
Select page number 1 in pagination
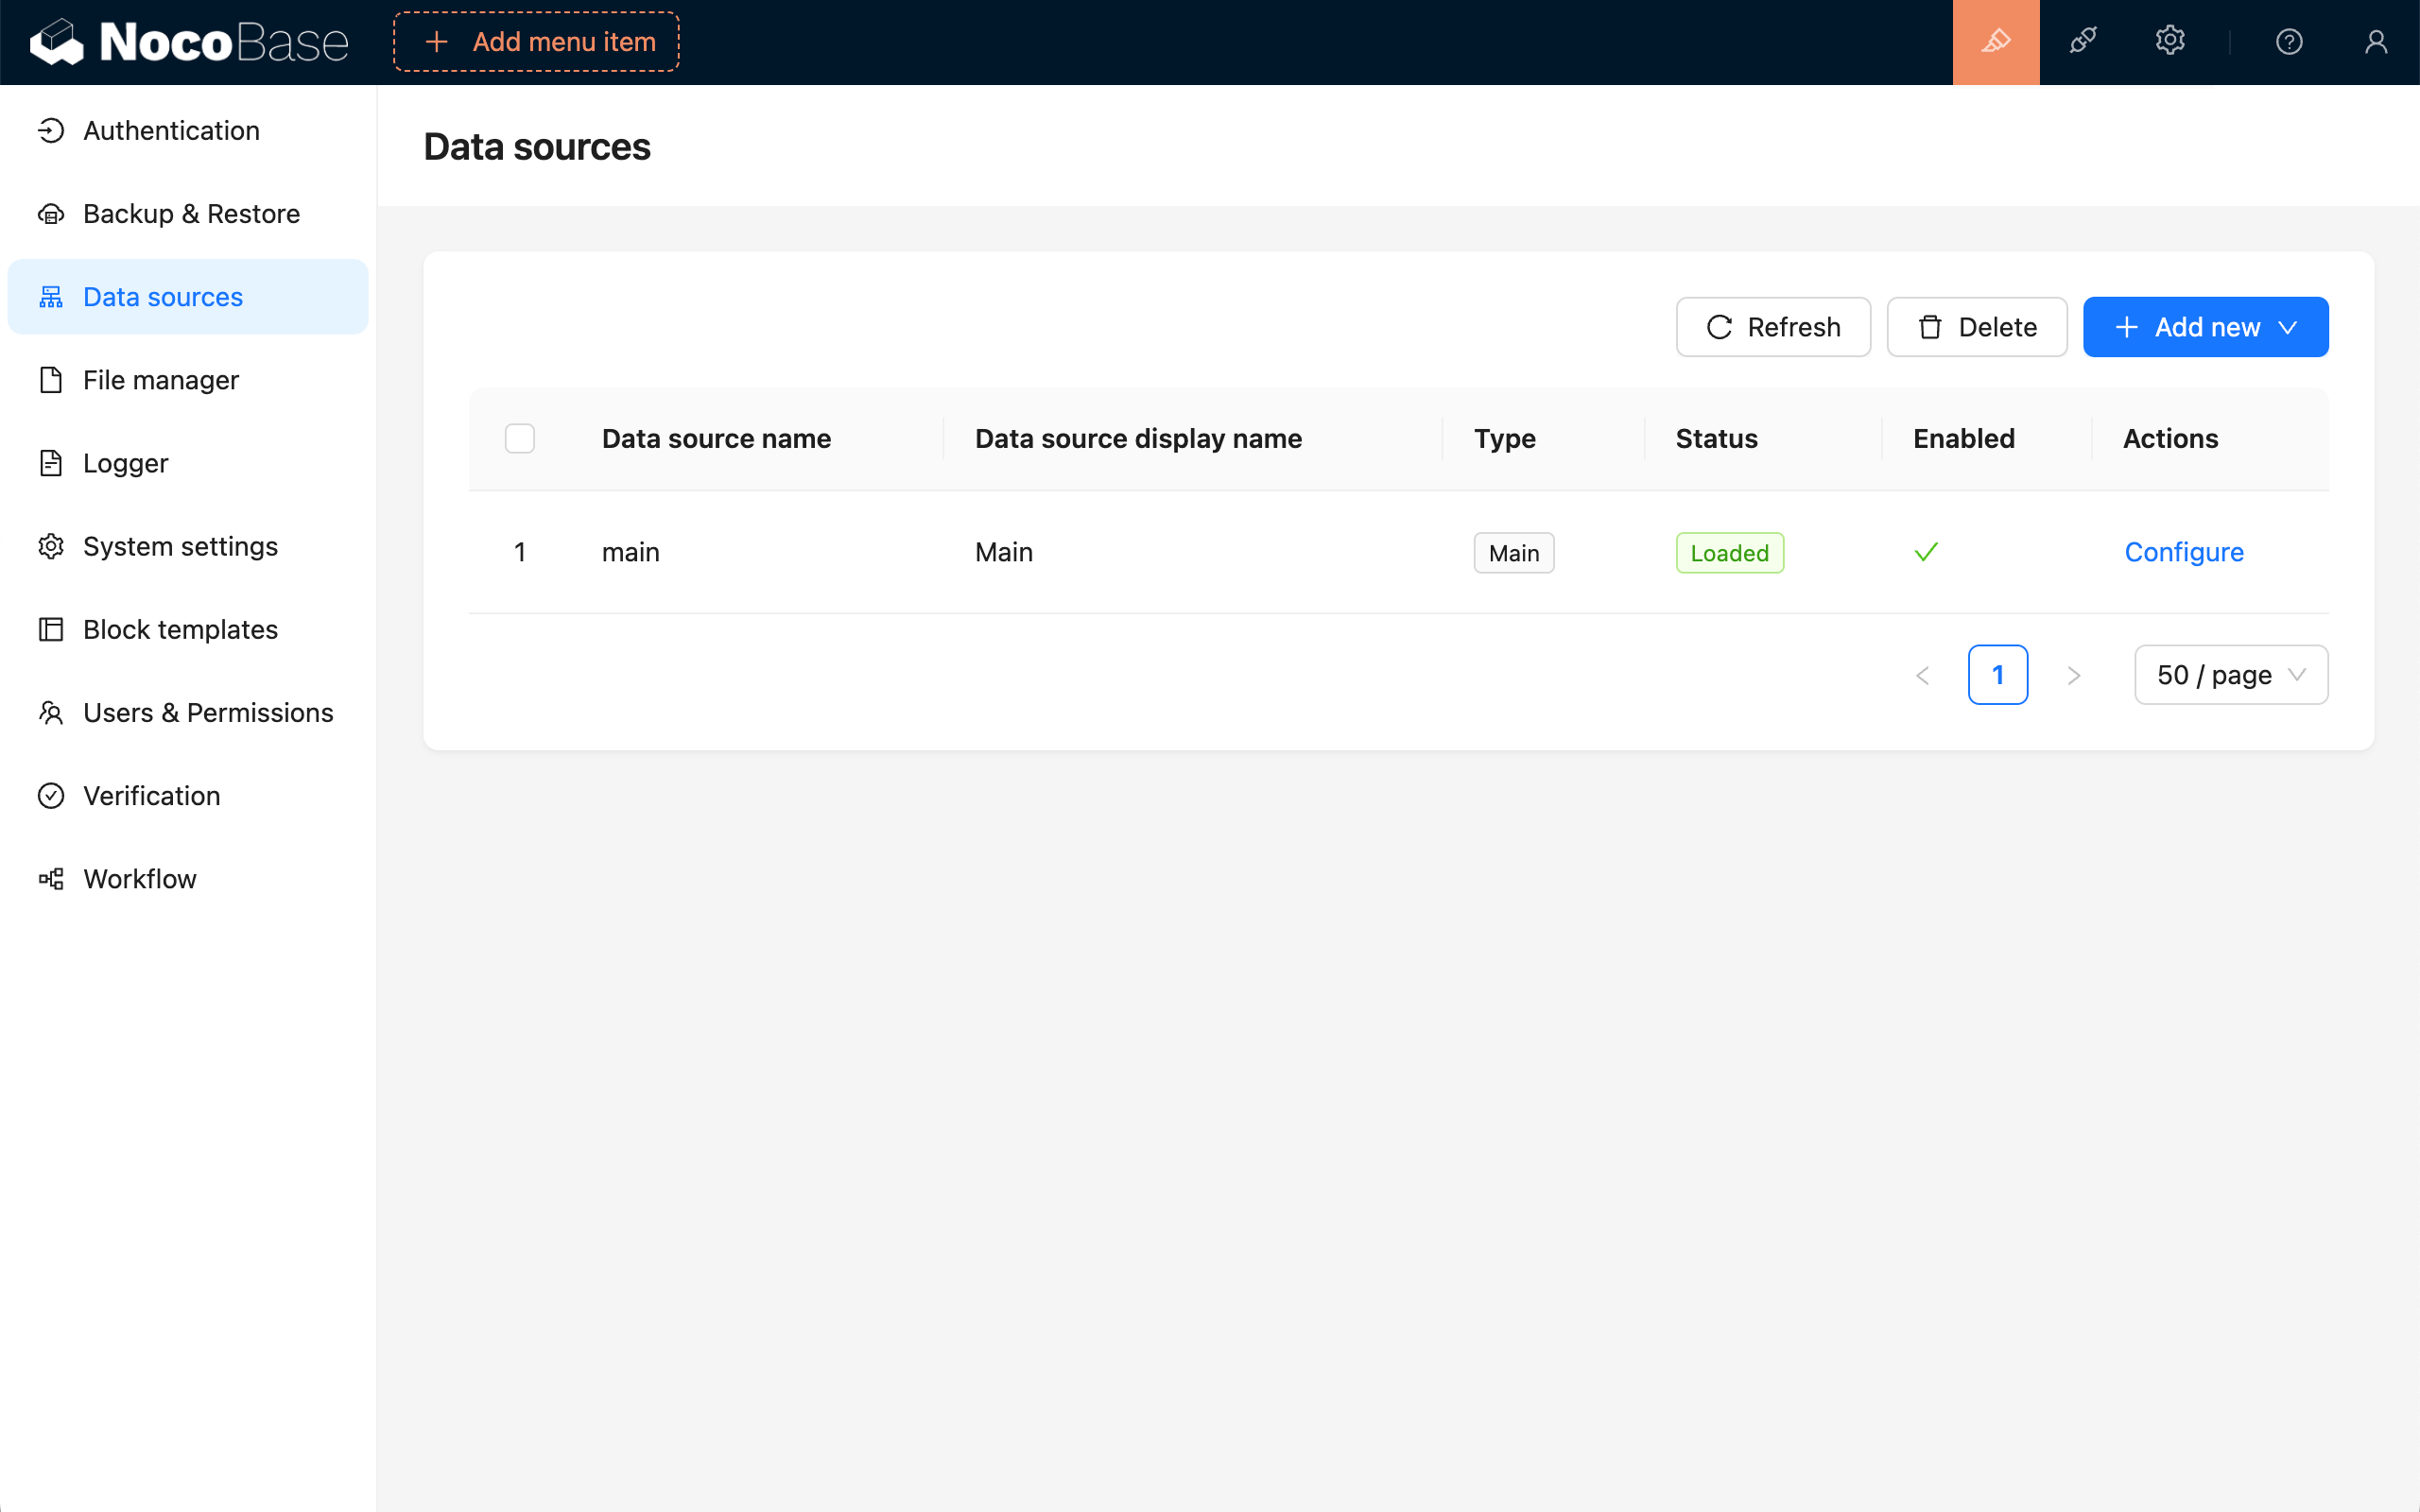click(1997, 676)
